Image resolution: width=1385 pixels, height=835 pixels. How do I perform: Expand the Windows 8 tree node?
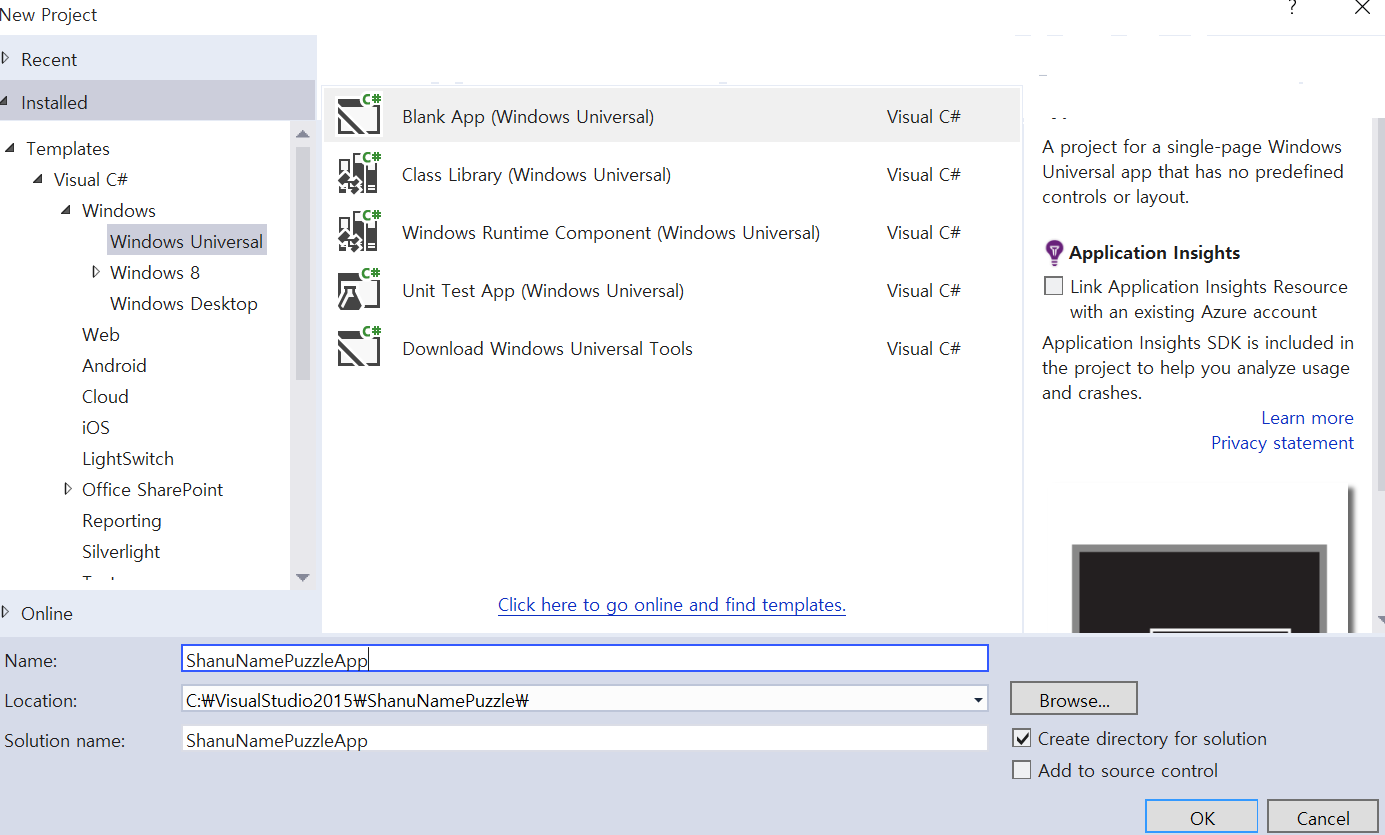pos(96,271)
